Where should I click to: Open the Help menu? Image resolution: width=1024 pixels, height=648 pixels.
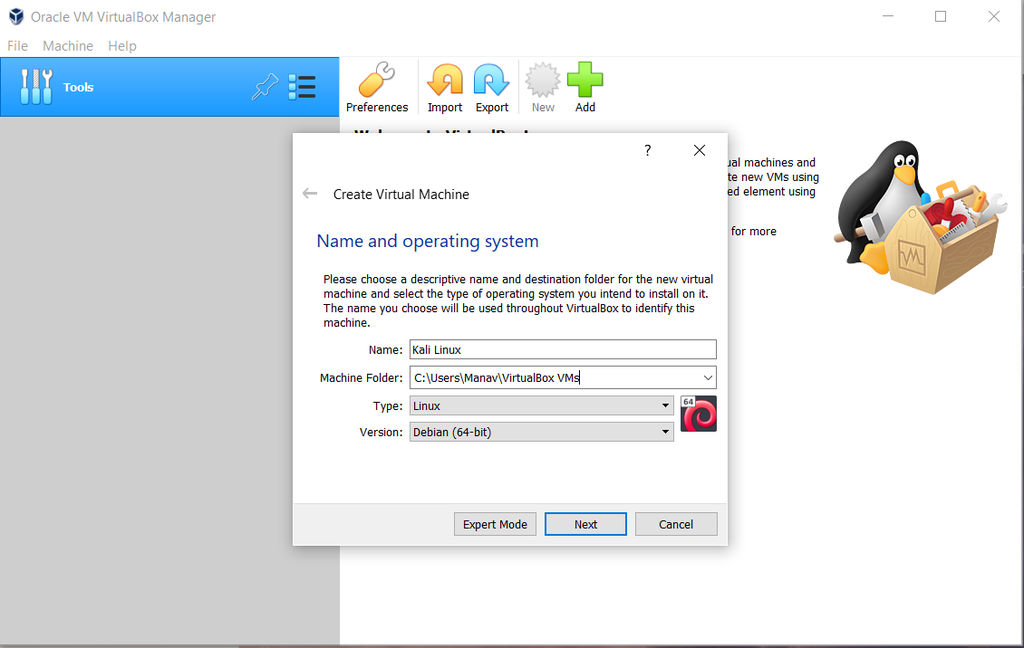(x=122, y=46)
